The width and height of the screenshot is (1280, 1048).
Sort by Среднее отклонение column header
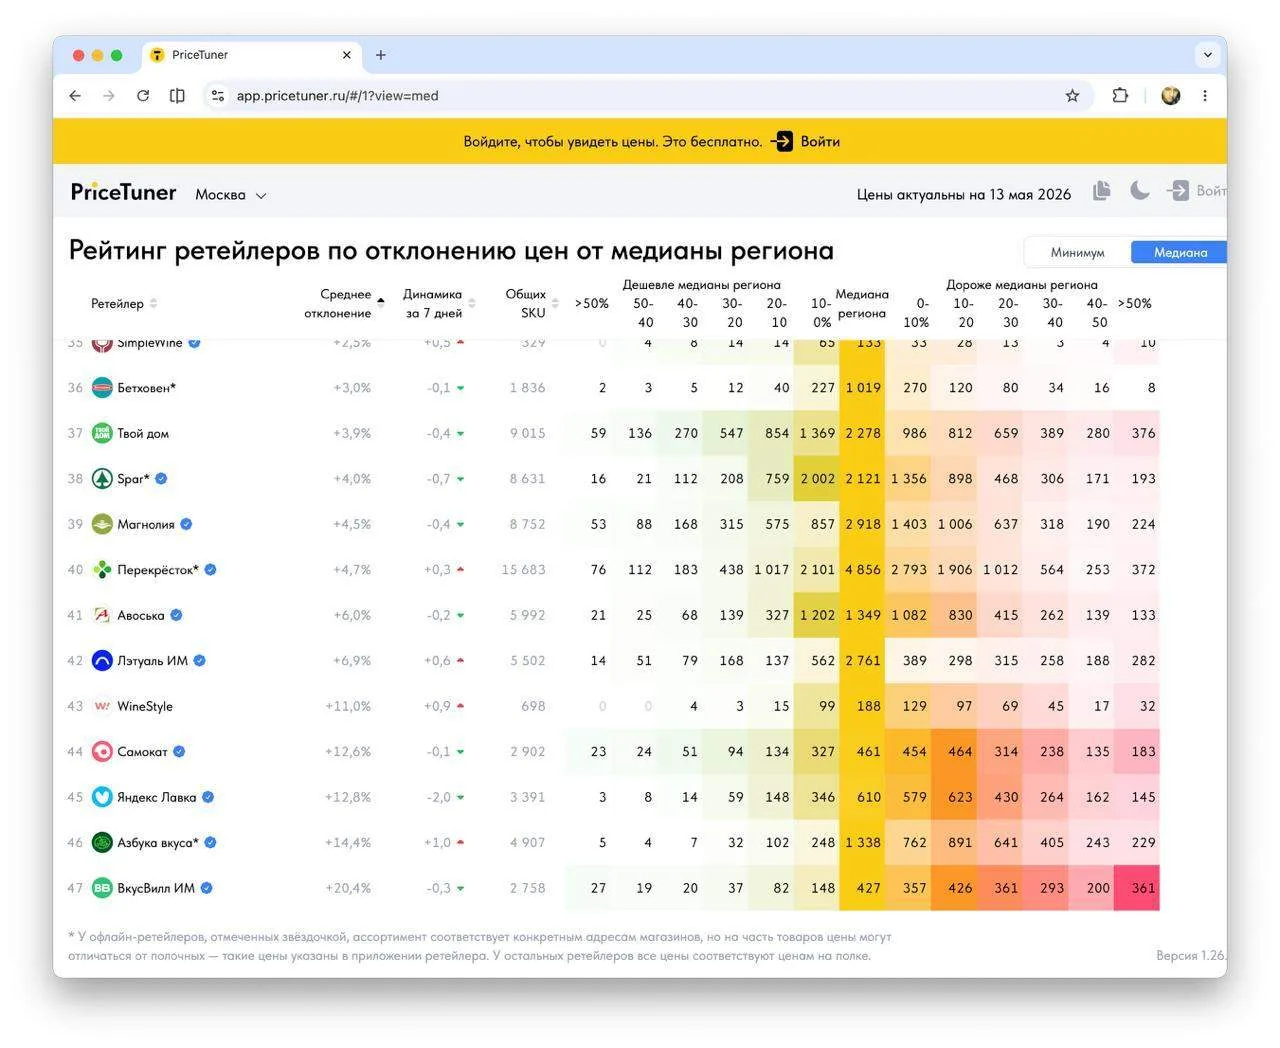pyautogui.click(x=344, y=304)
